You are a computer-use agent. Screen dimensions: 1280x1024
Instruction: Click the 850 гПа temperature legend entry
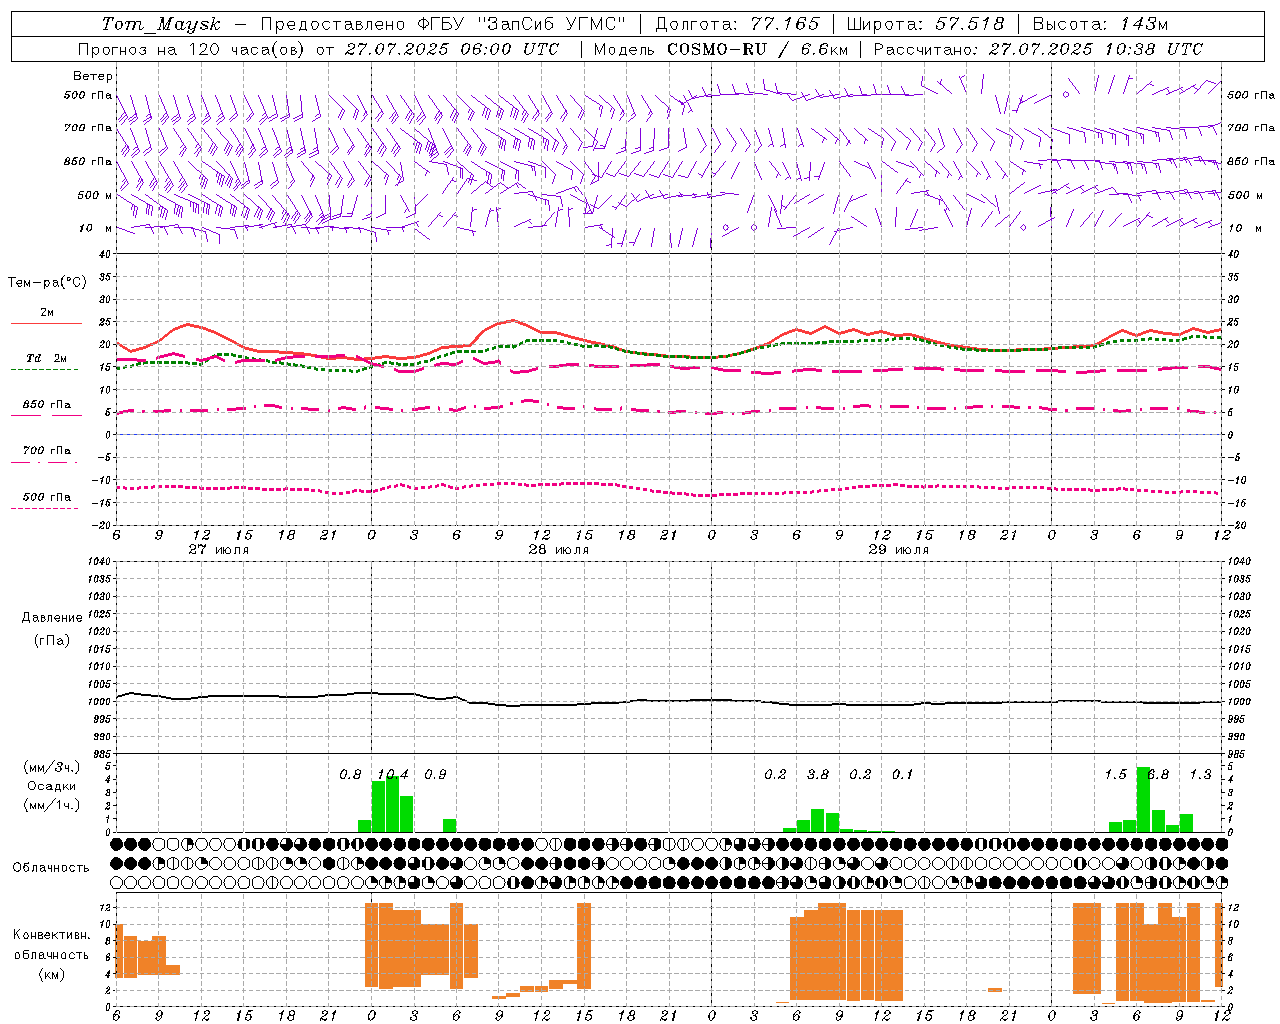tap(47, 405)
